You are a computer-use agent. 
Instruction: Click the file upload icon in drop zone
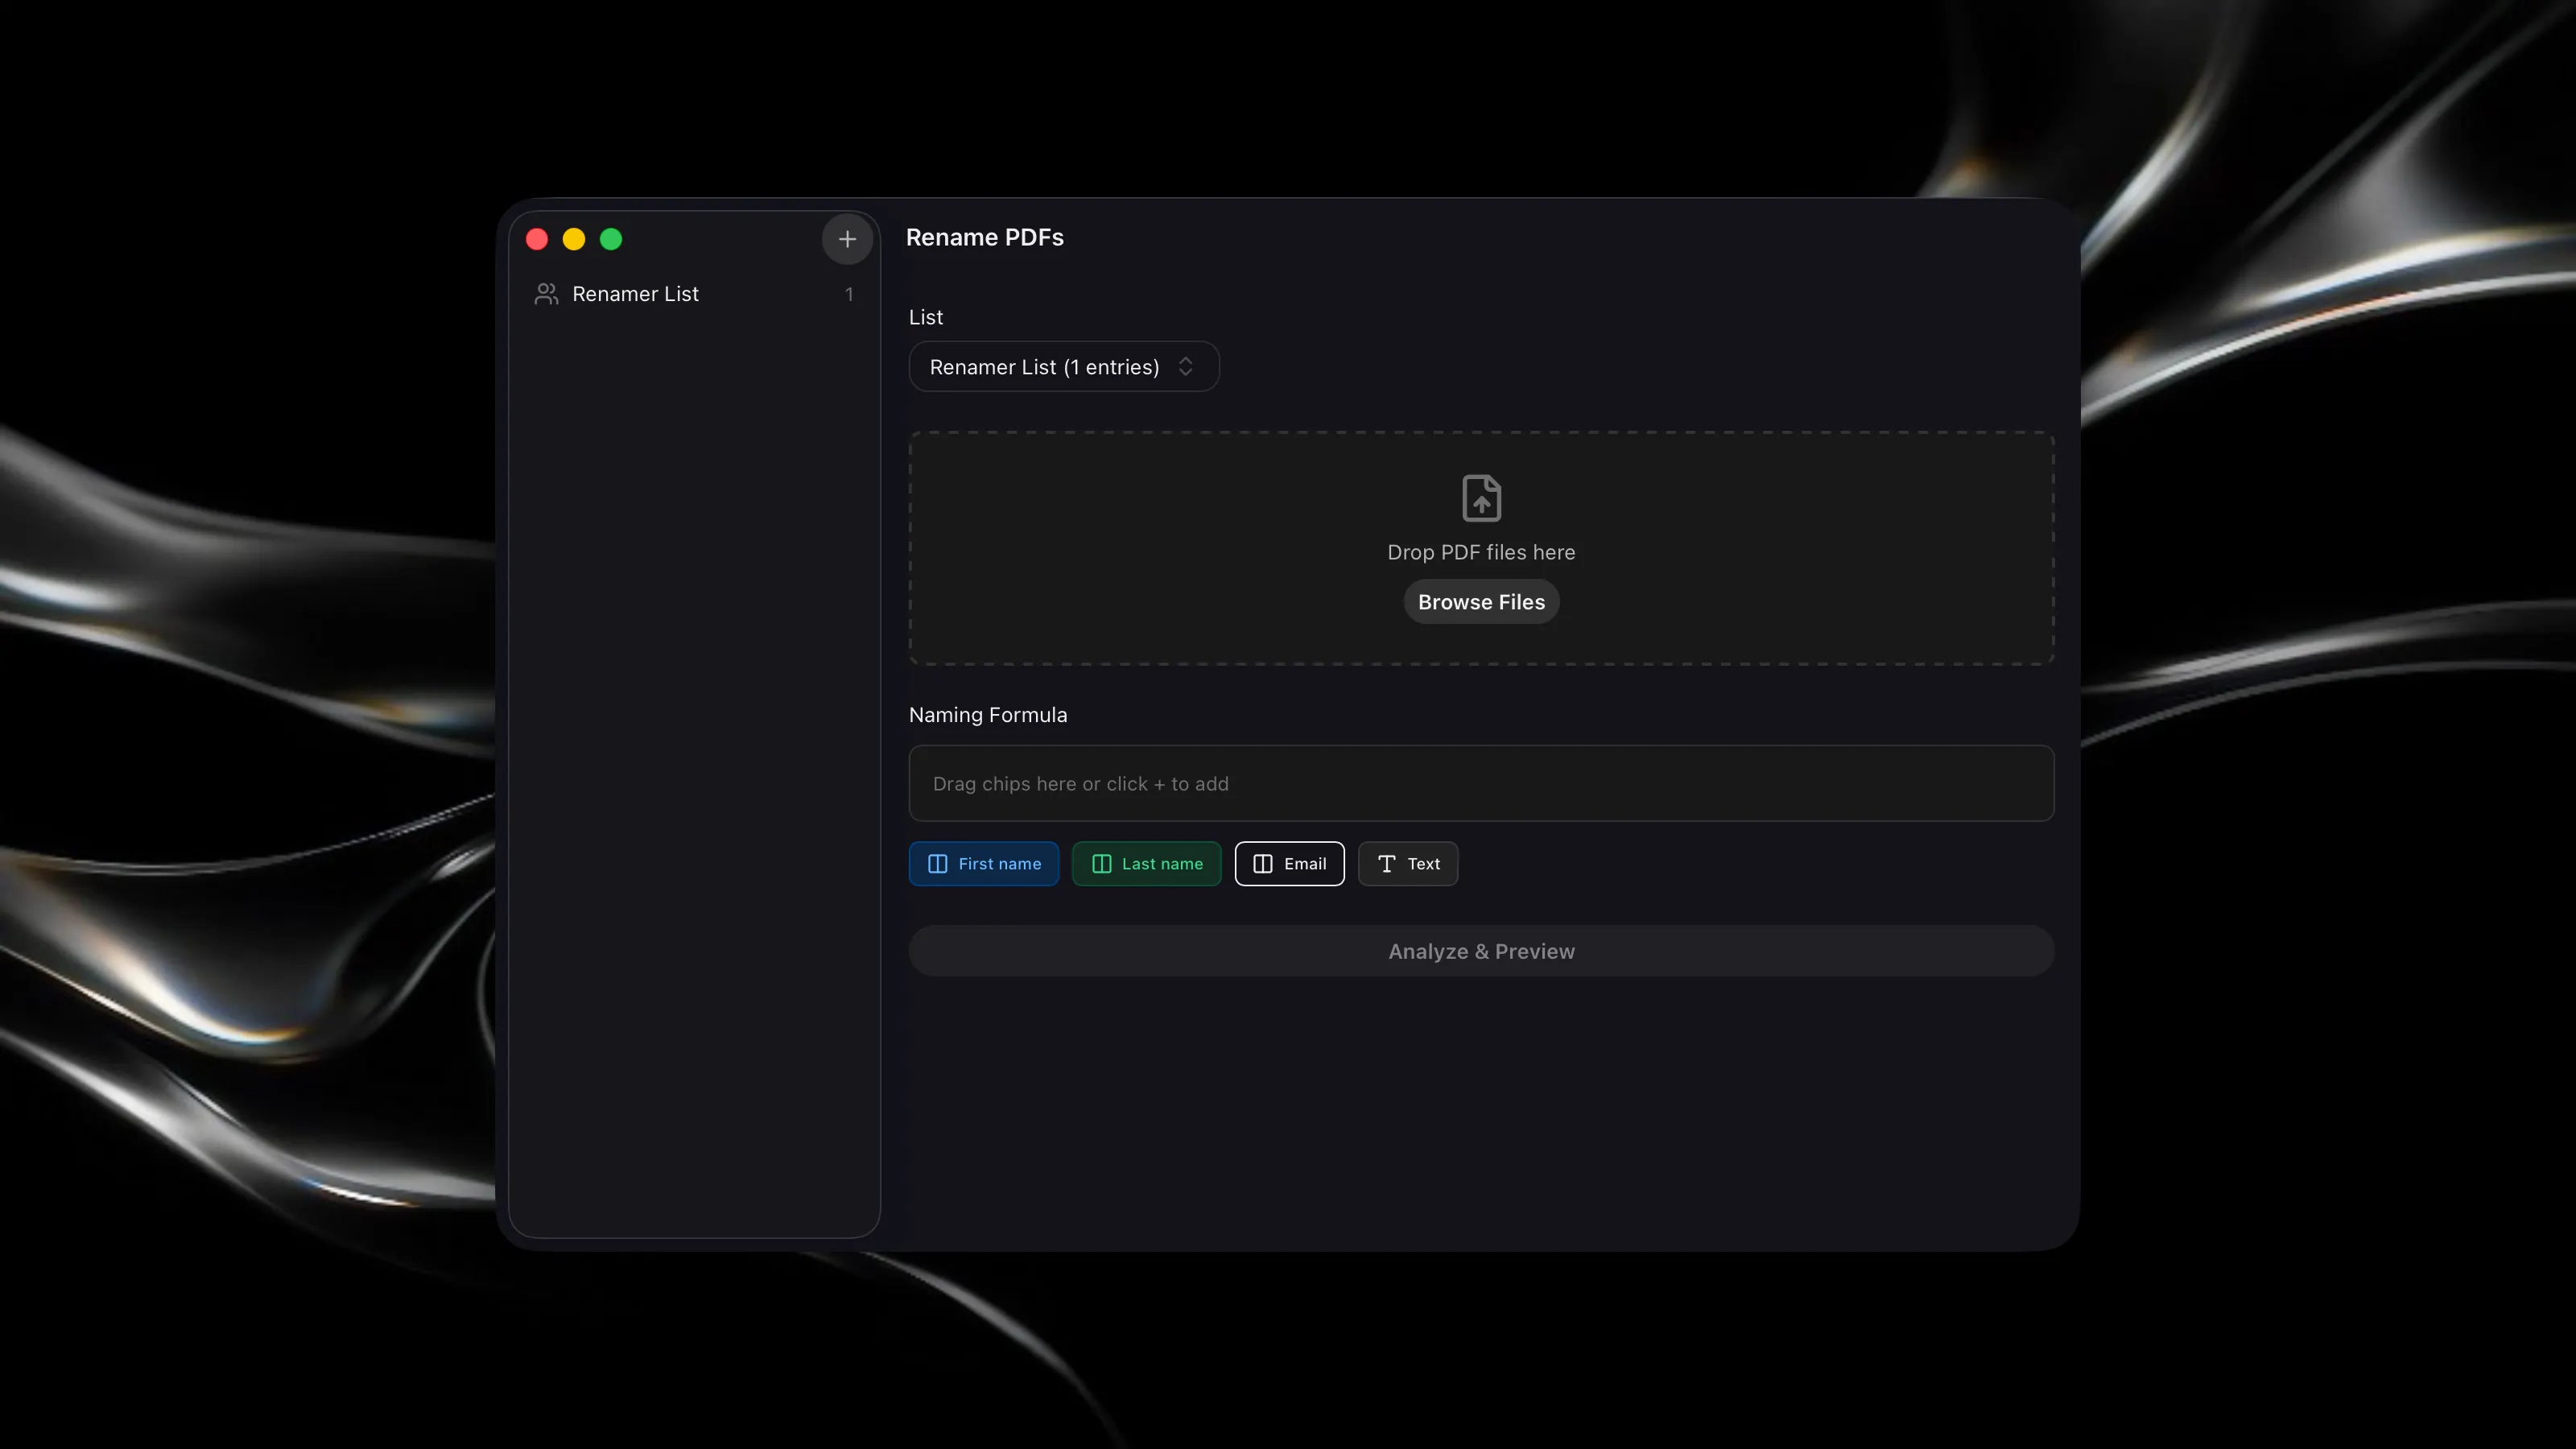coord(1481,498)
